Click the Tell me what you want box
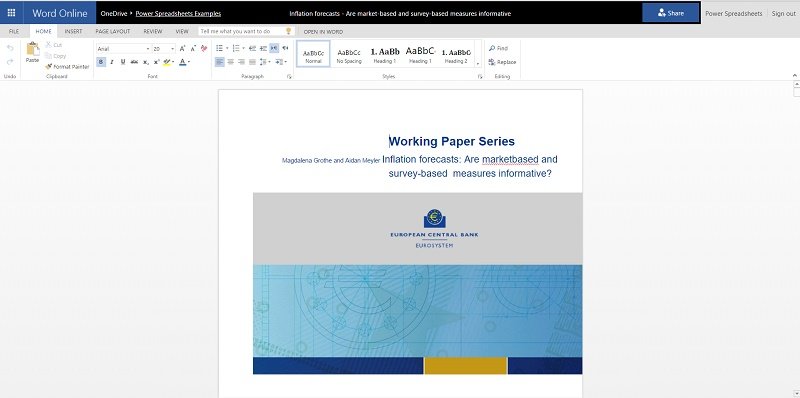 tap(242, 31)
